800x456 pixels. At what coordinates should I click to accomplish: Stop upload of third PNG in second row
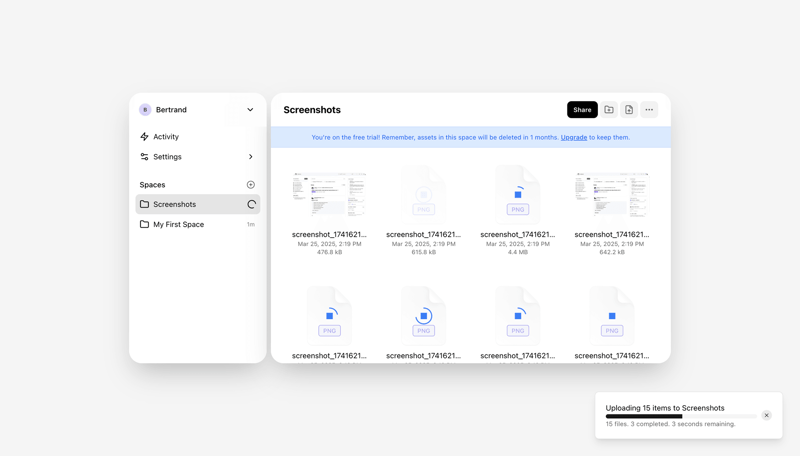tap(518, 316)
